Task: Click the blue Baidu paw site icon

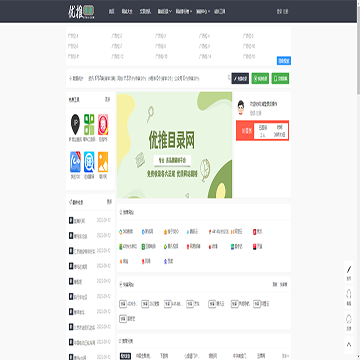Action: click(x=165, y=262)
